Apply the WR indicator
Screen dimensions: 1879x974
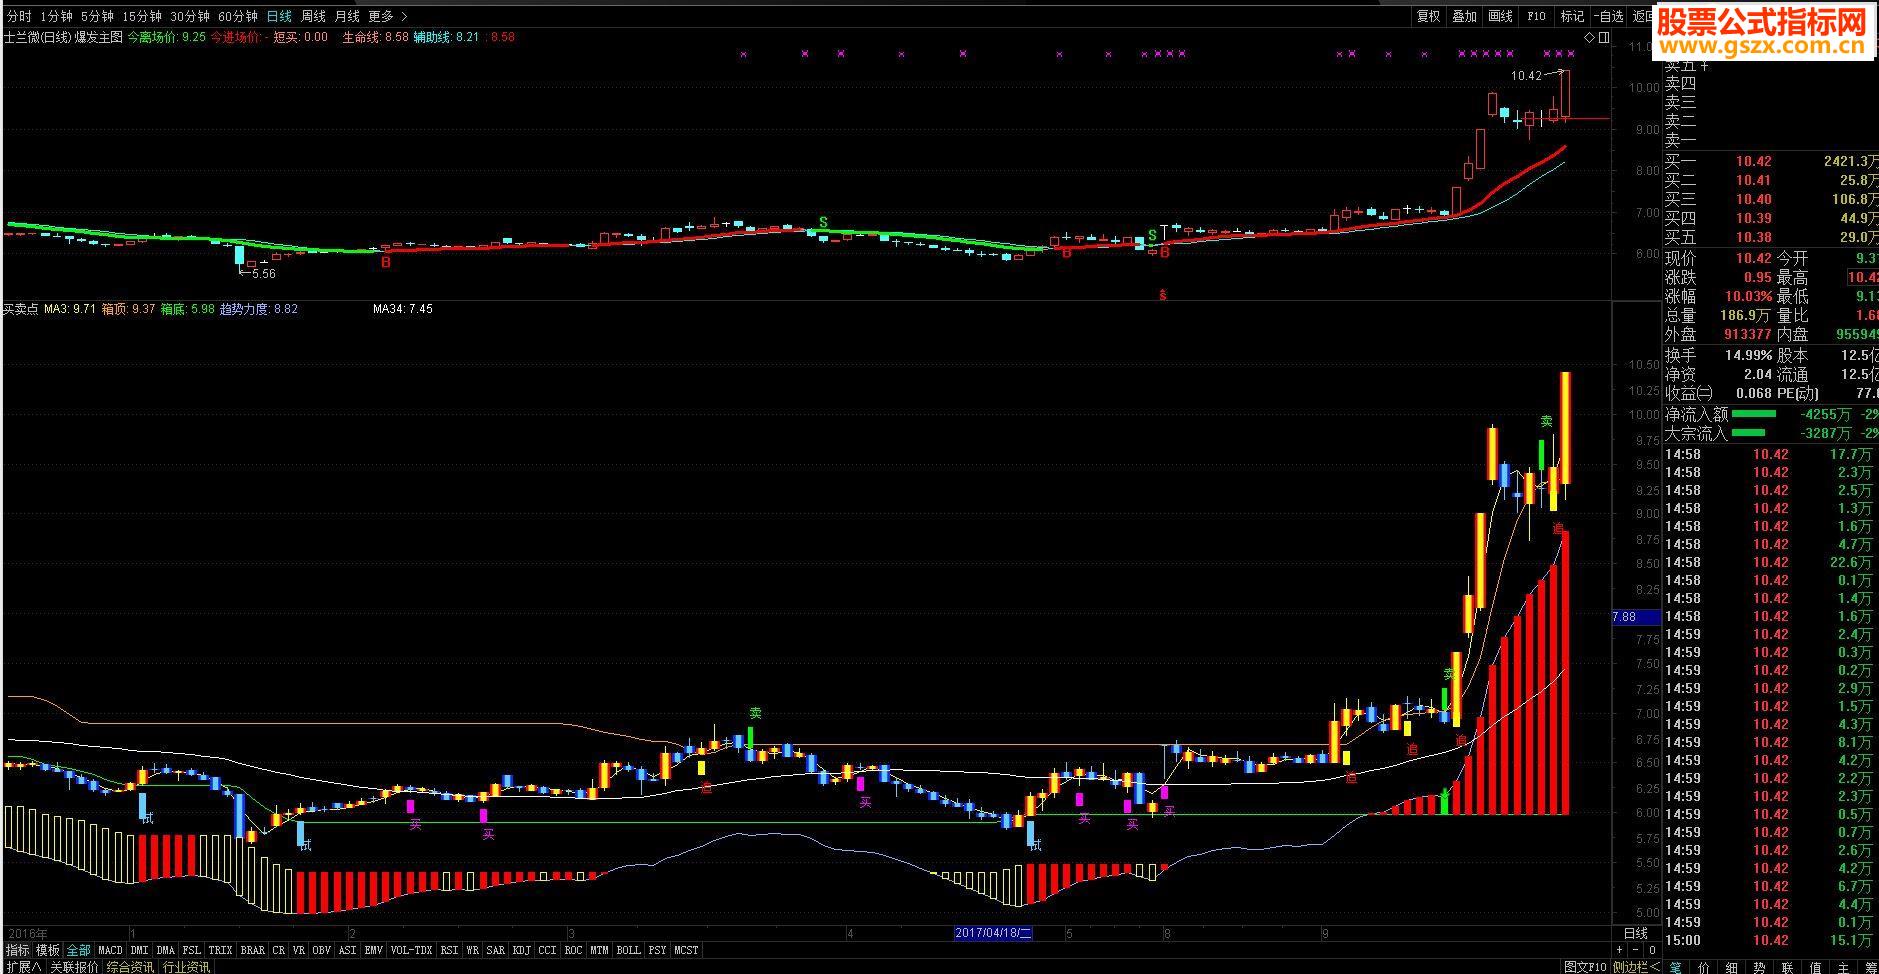coord(473,950)
